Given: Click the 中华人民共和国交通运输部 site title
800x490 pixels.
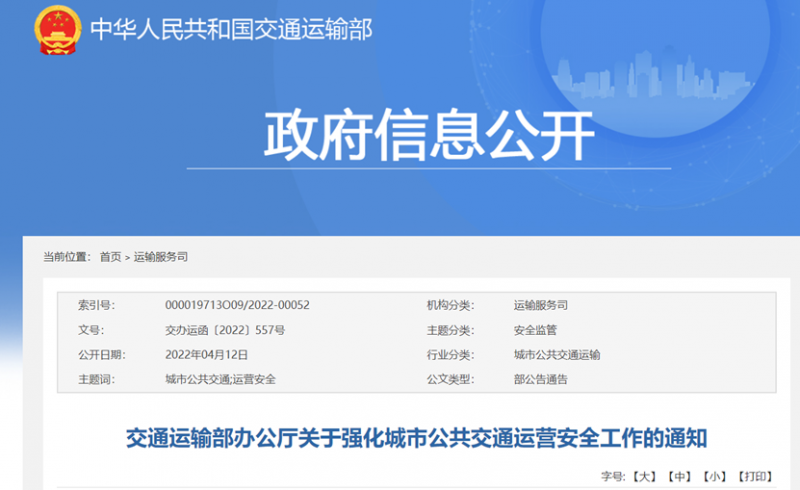Looking at the screenshot, I should pos(231,30).
